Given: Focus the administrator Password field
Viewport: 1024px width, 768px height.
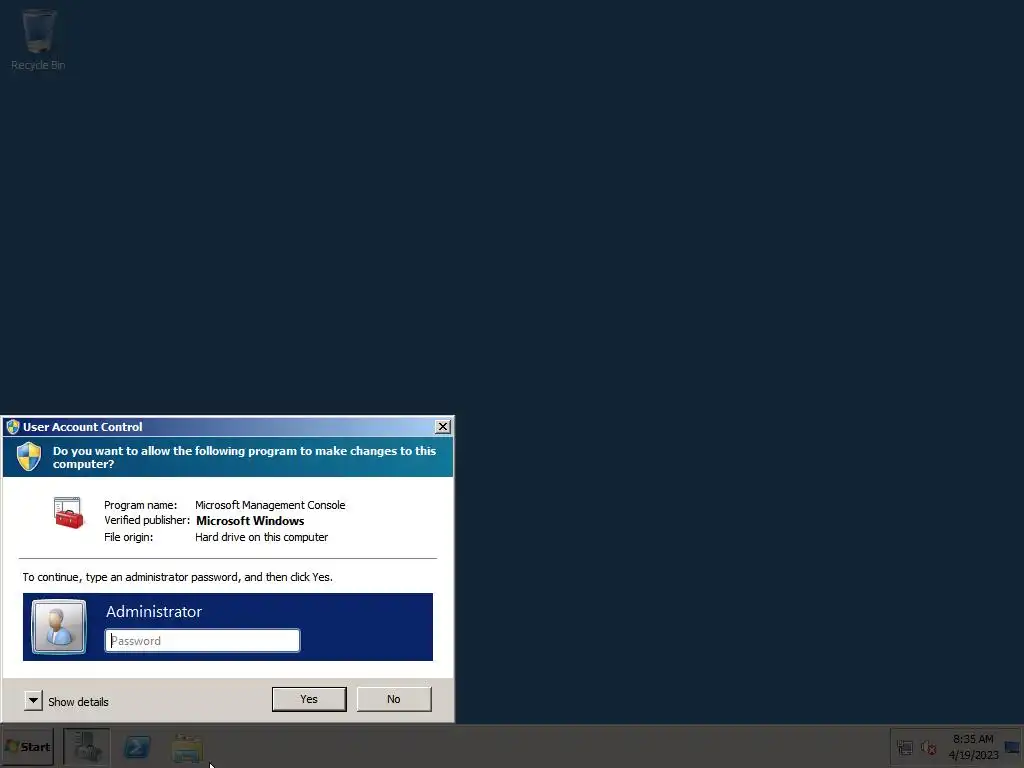Looking at the screenshot, I should pos(202,641).
